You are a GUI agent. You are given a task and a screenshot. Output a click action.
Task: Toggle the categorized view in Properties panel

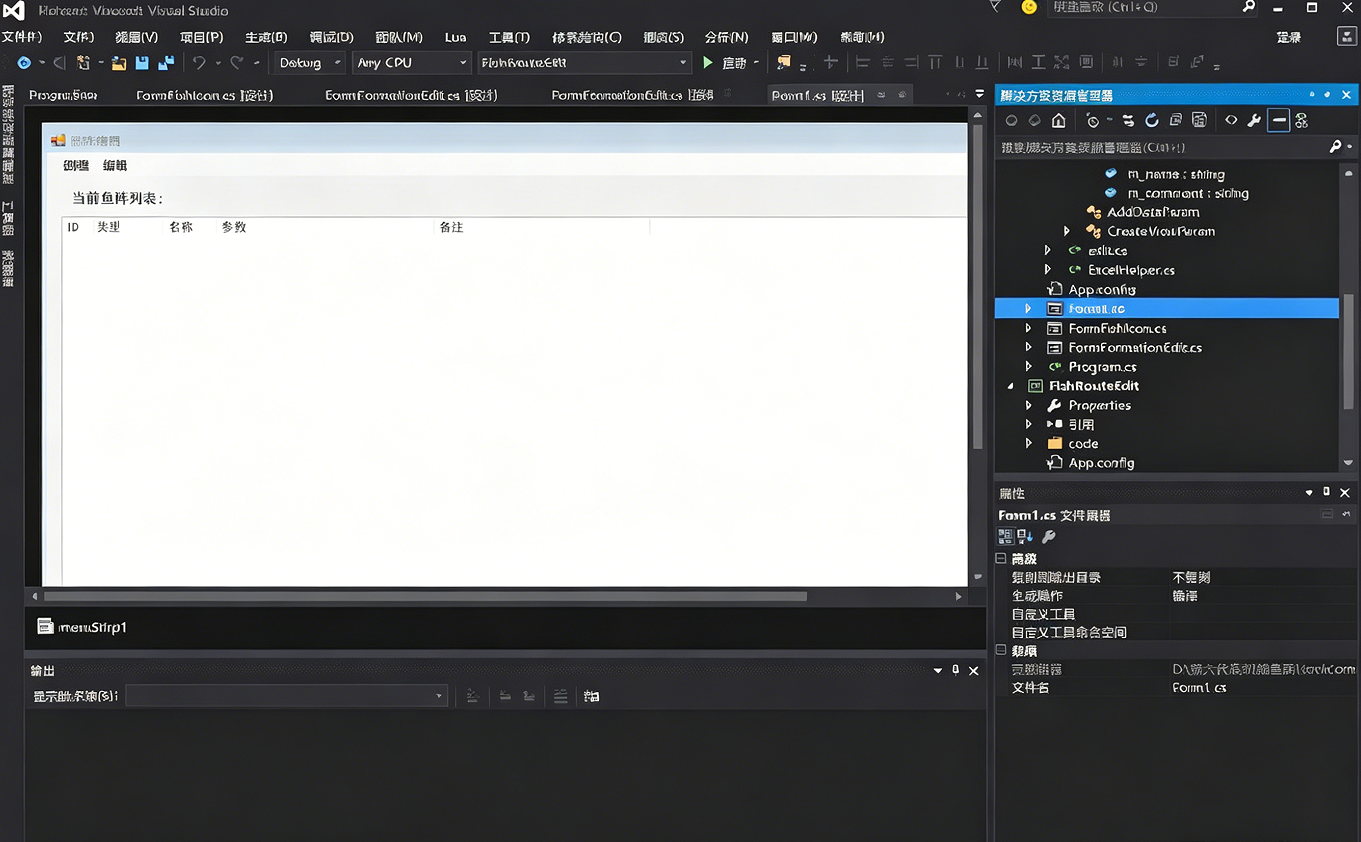pos(1006,537)
